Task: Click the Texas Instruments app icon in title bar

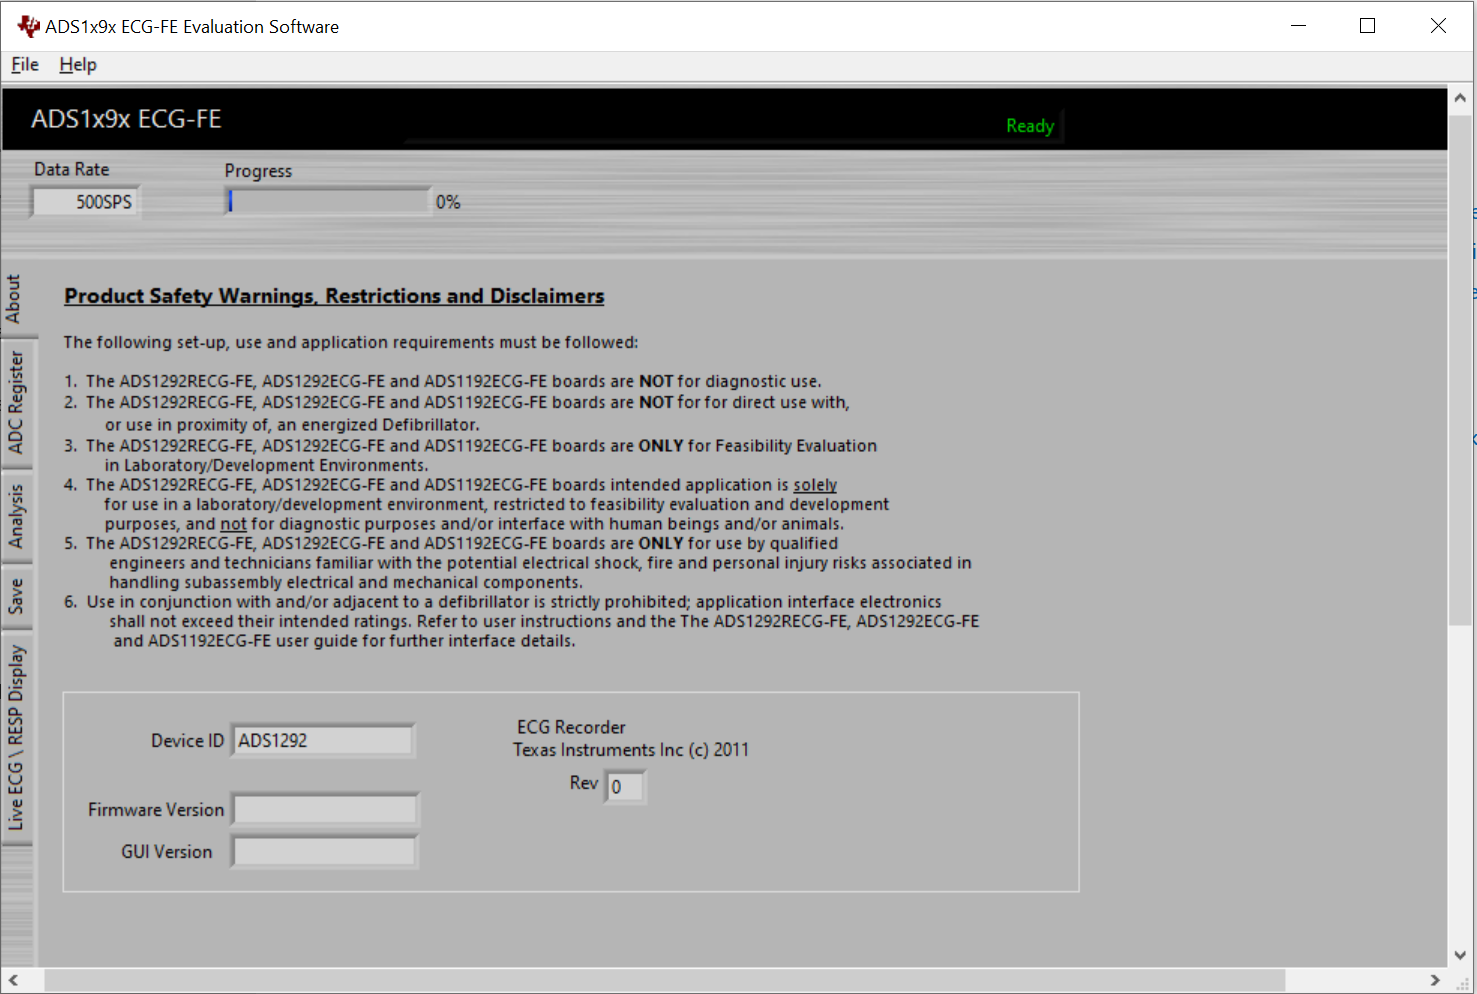Action: pyautogui.click(x=29, y=27)
